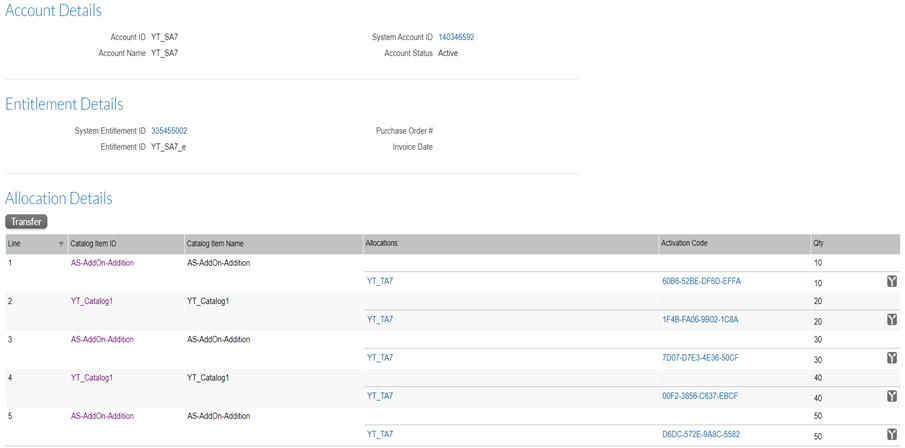Click the Allocation Details heading
The height and width of the screenshot is (448, 905).
tap(58, 199)
